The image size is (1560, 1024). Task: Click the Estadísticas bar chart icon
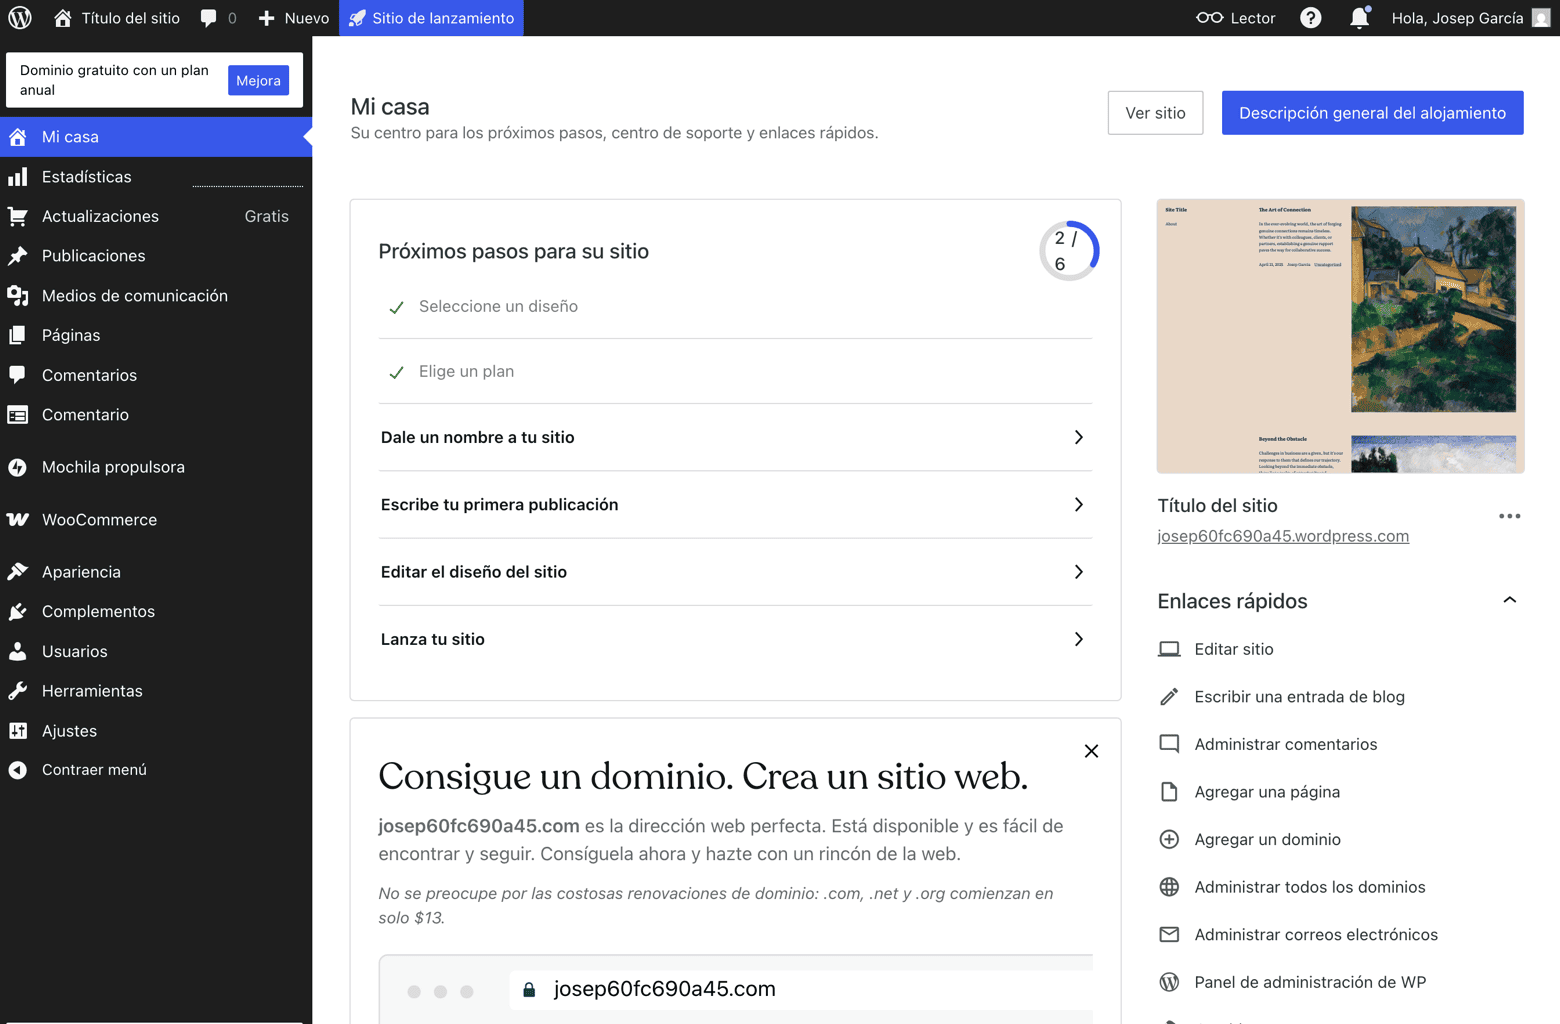click(18, 177)
